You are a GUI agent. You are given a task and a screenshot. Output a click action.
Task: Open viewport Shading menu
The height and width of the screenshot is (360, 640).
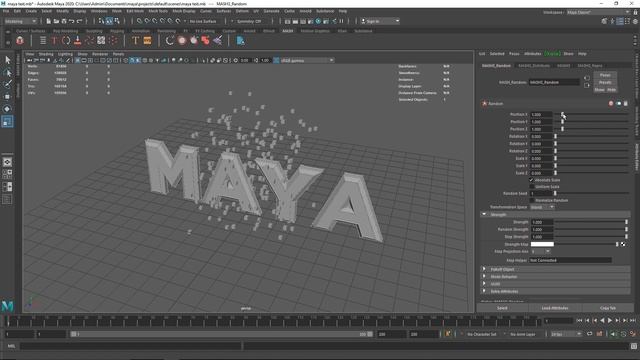click(46, 54)
